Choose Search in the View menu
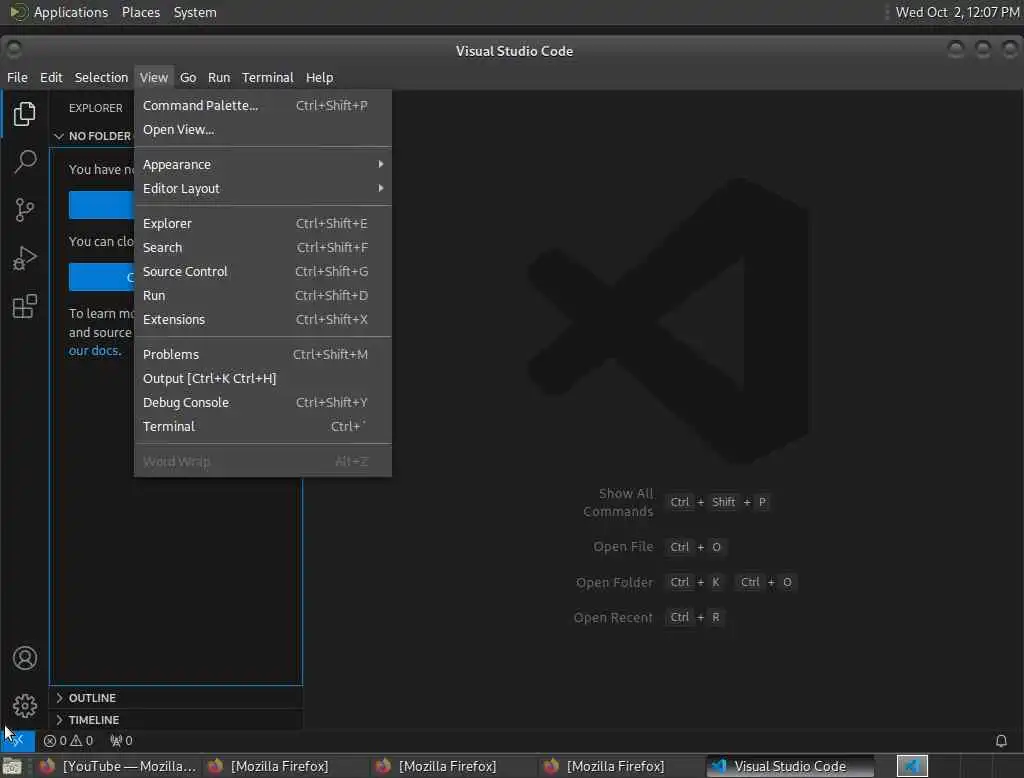 pos(263,248)
